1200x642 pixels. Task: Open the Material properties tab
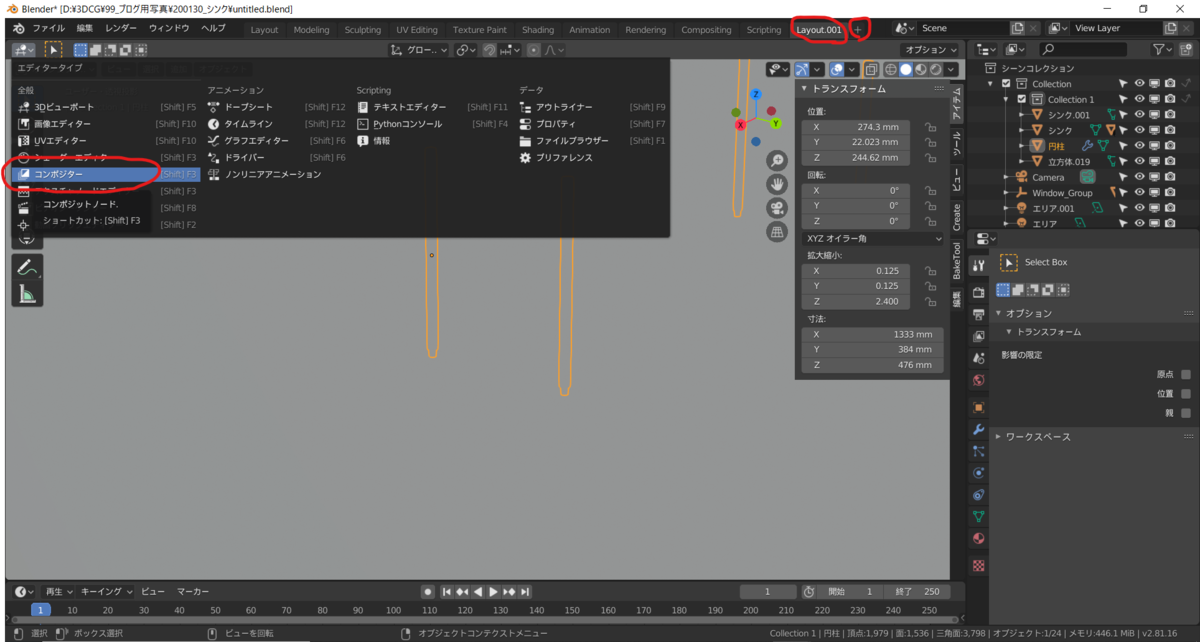pos(978,538)
